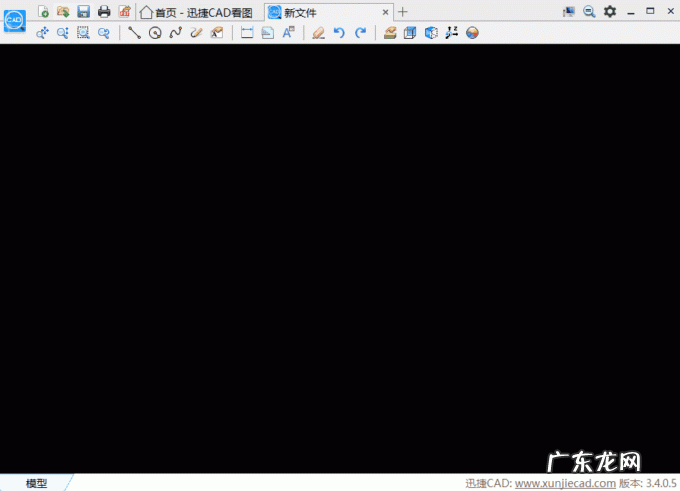Select the circle drawing tool
Image resolution: width=680 pixels, height=491 pixels.
coord(155,33)
